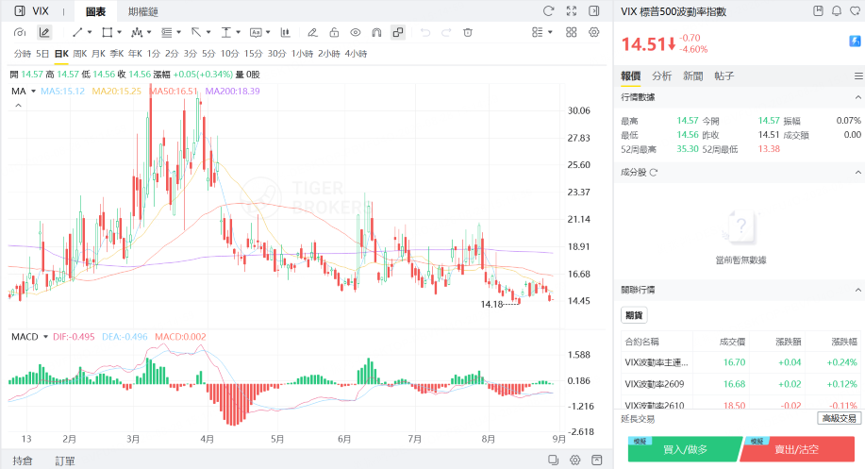Collapse the MA indicator legend arrow
865x469 pixels.
[18, 105]
